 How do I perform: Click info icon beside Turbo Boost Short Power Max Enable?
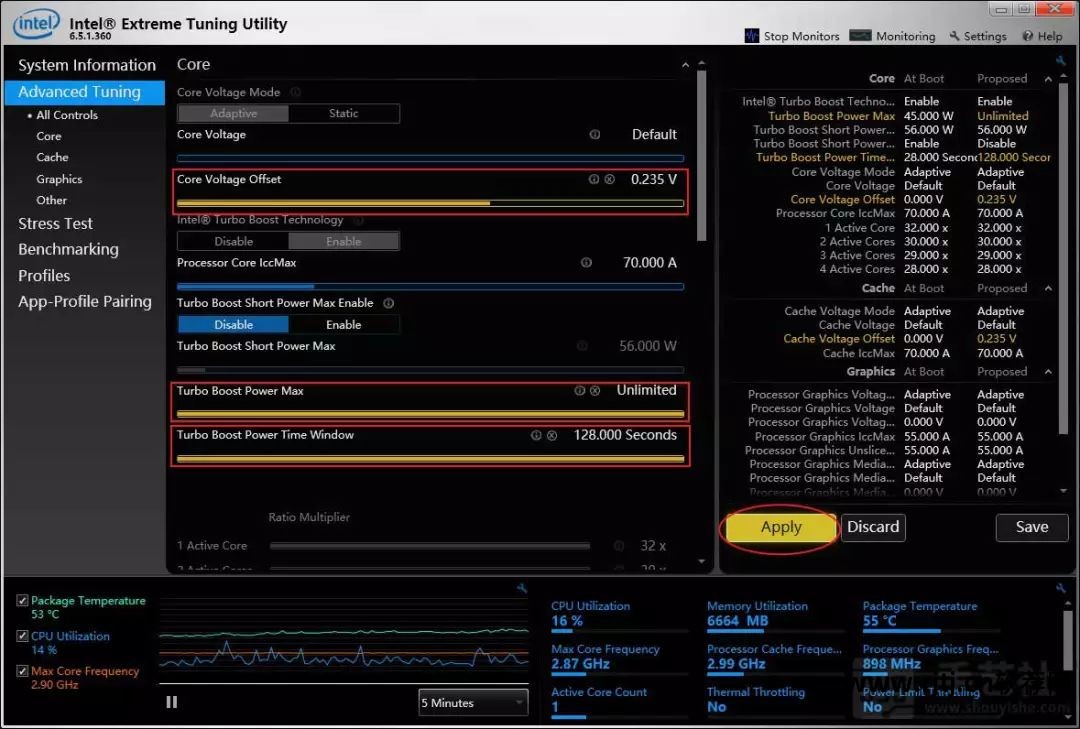388,303
